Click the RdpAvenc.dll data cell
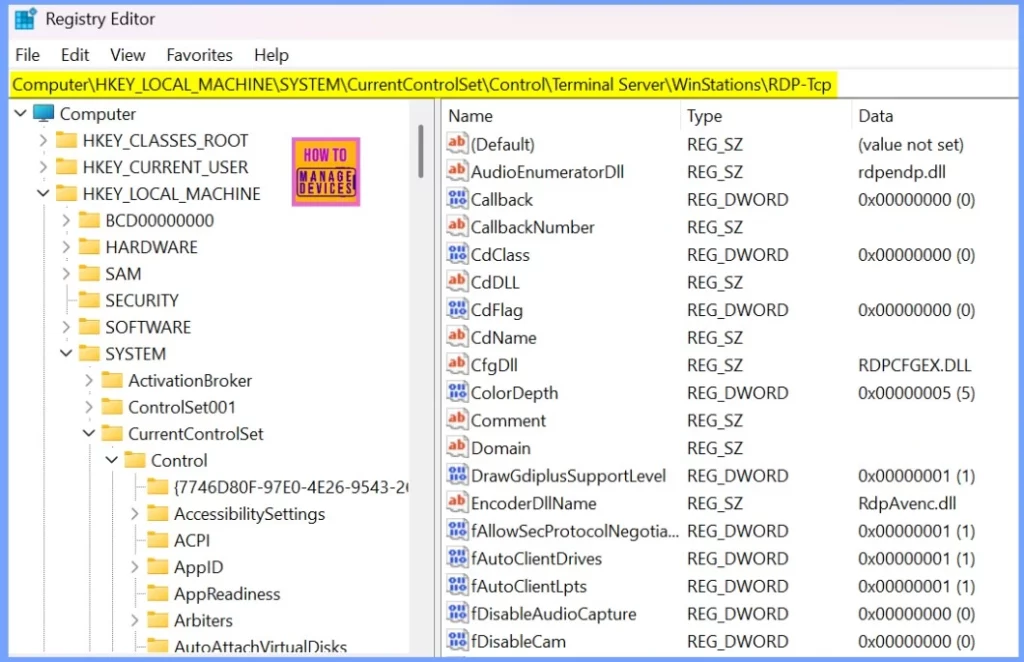Image resolution: width=1024 pixels, height=662 pixels. click(x=907, y=503)
